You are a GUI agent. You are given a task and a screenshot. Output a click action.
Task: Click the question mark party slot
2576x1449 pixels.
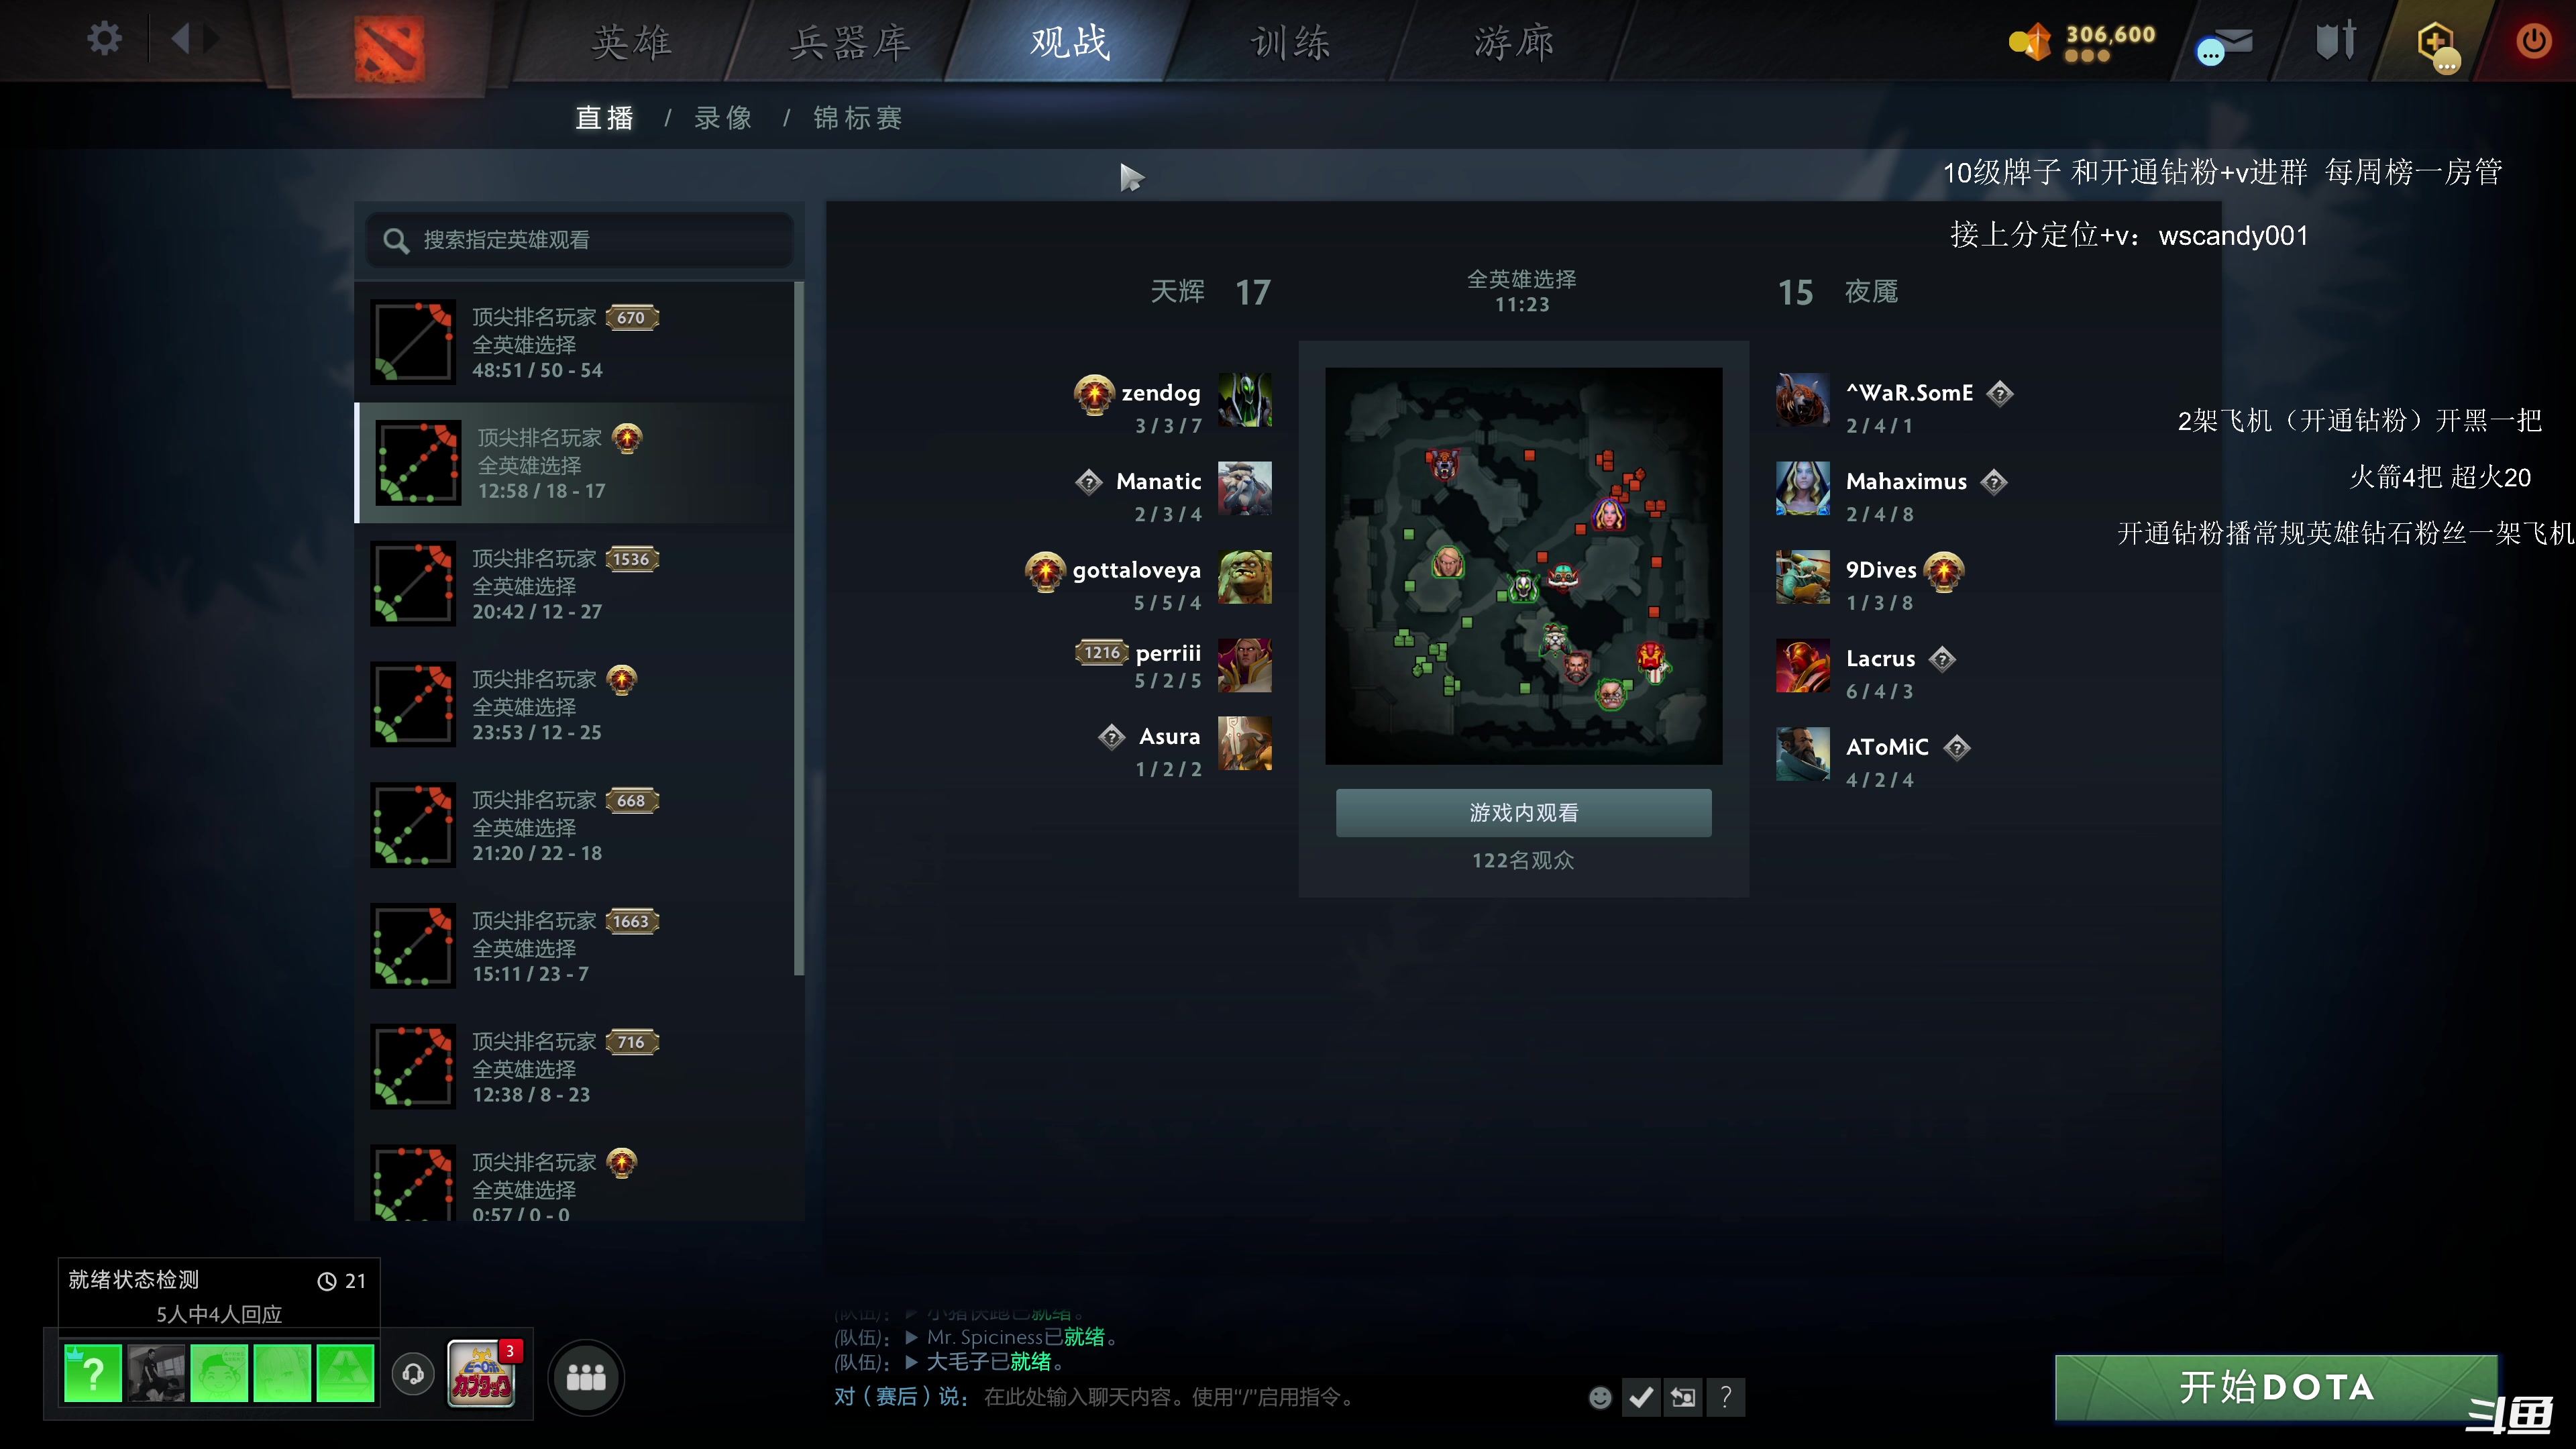click(x=92, y=1373)
